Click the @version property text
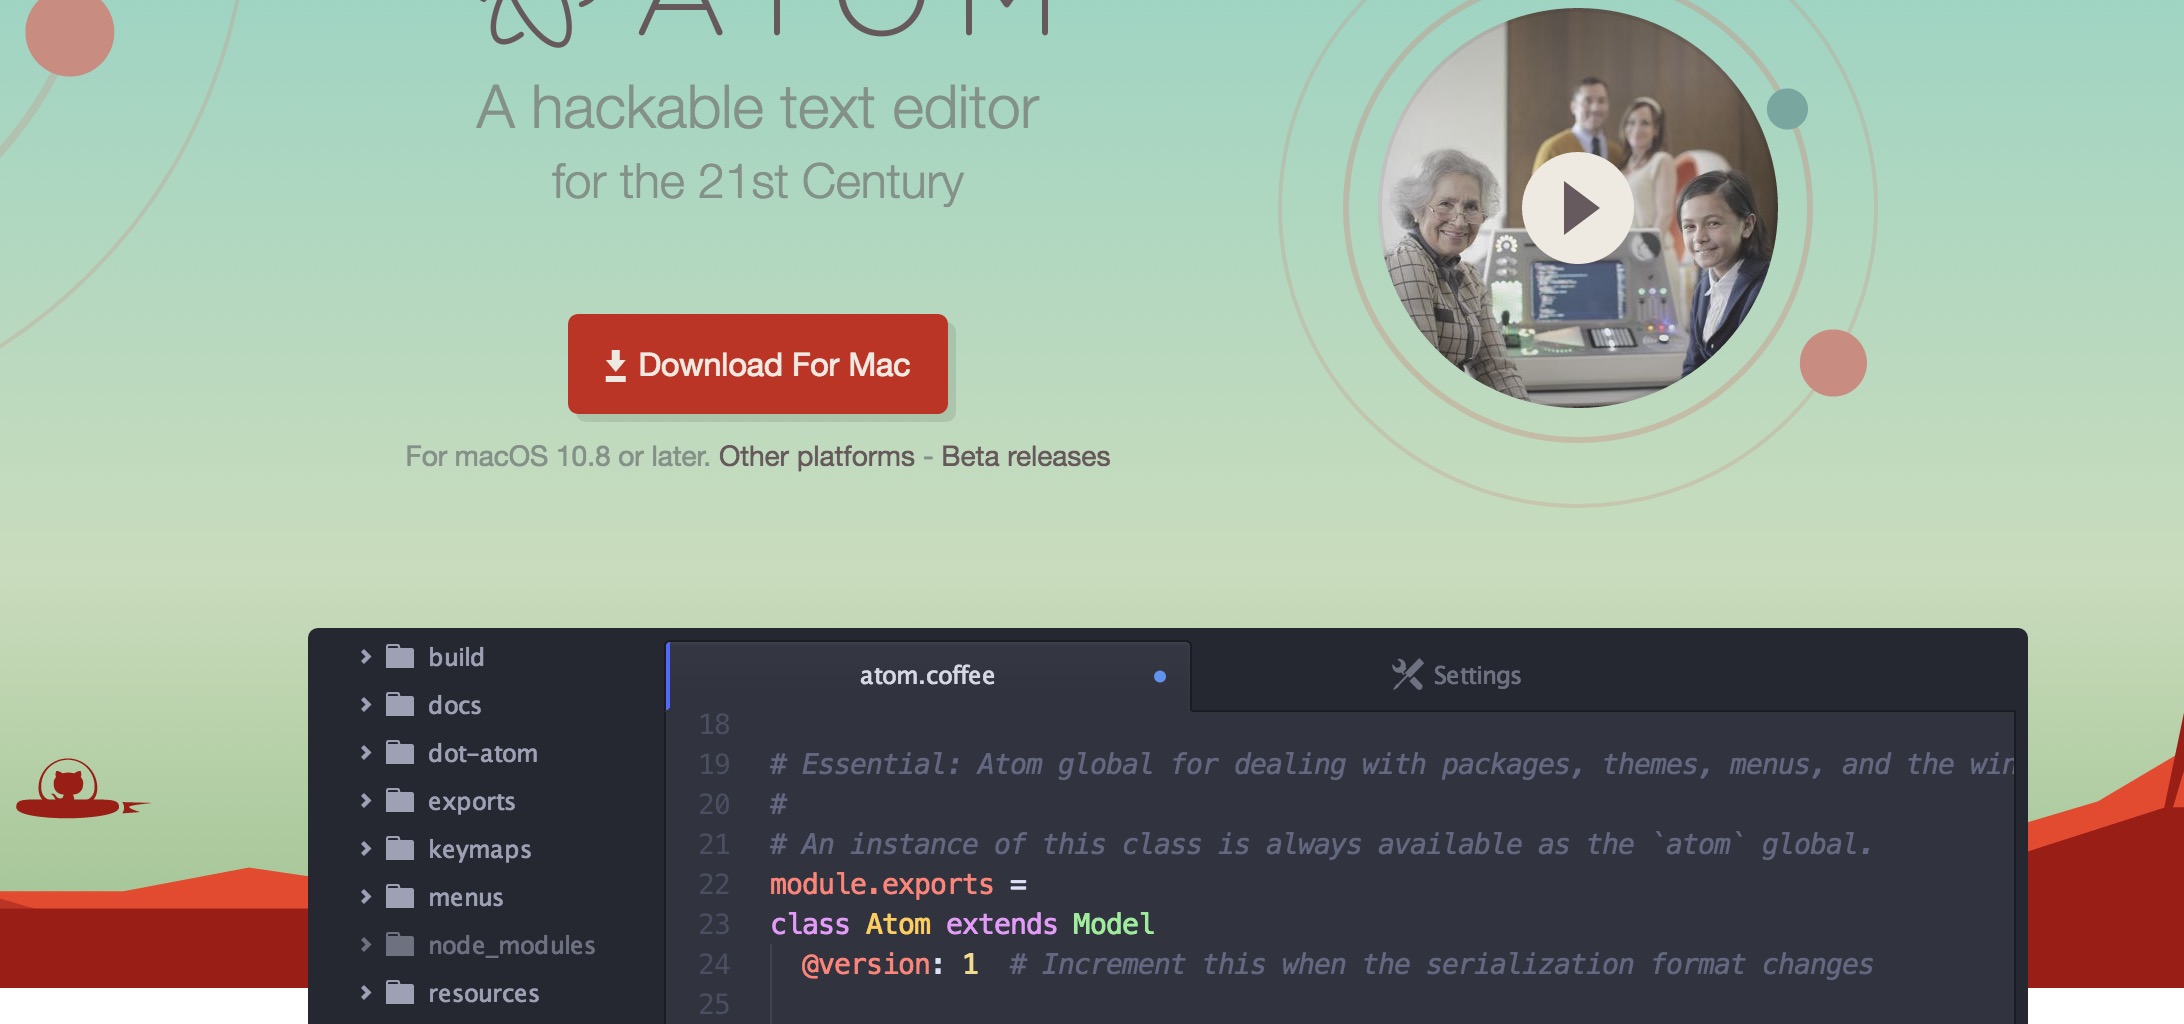 [865, 965]
